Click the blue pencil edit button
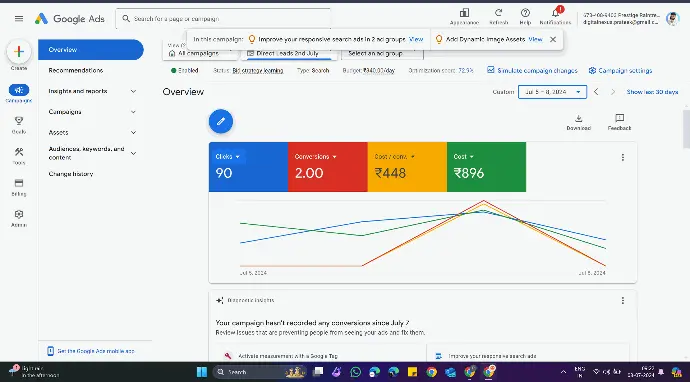Viewport: 690px width, 382px height. [221, 121]
